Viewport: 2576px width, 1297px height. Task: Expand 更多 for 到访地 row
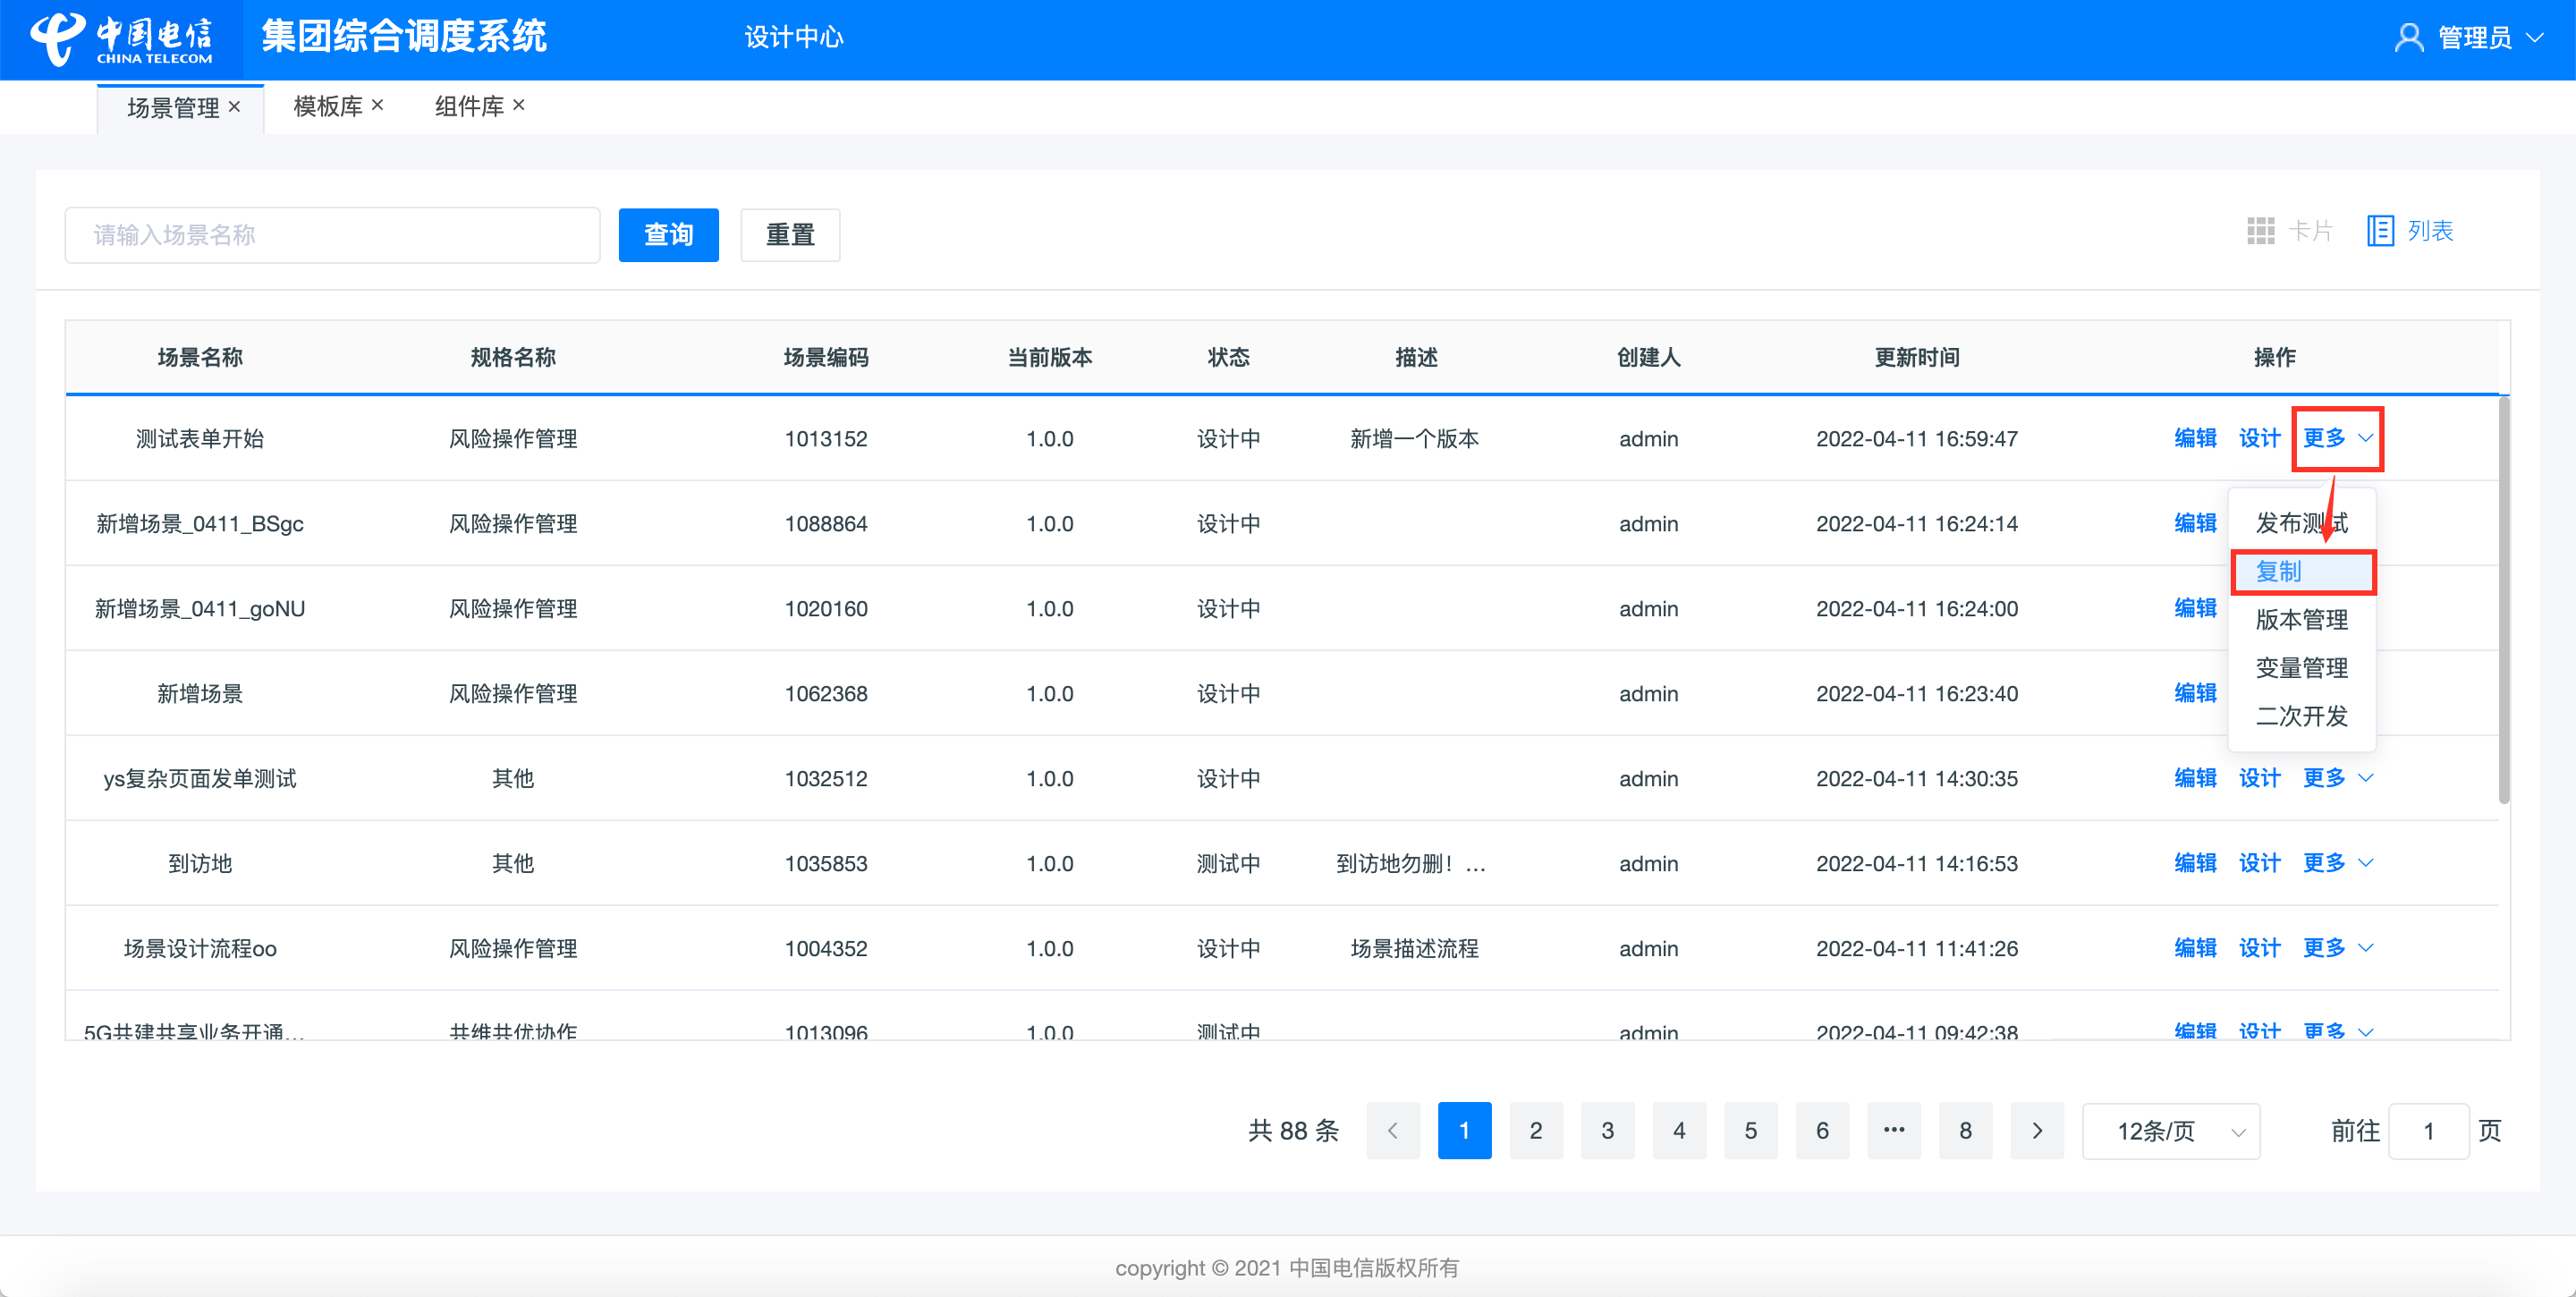point(2338,863)
